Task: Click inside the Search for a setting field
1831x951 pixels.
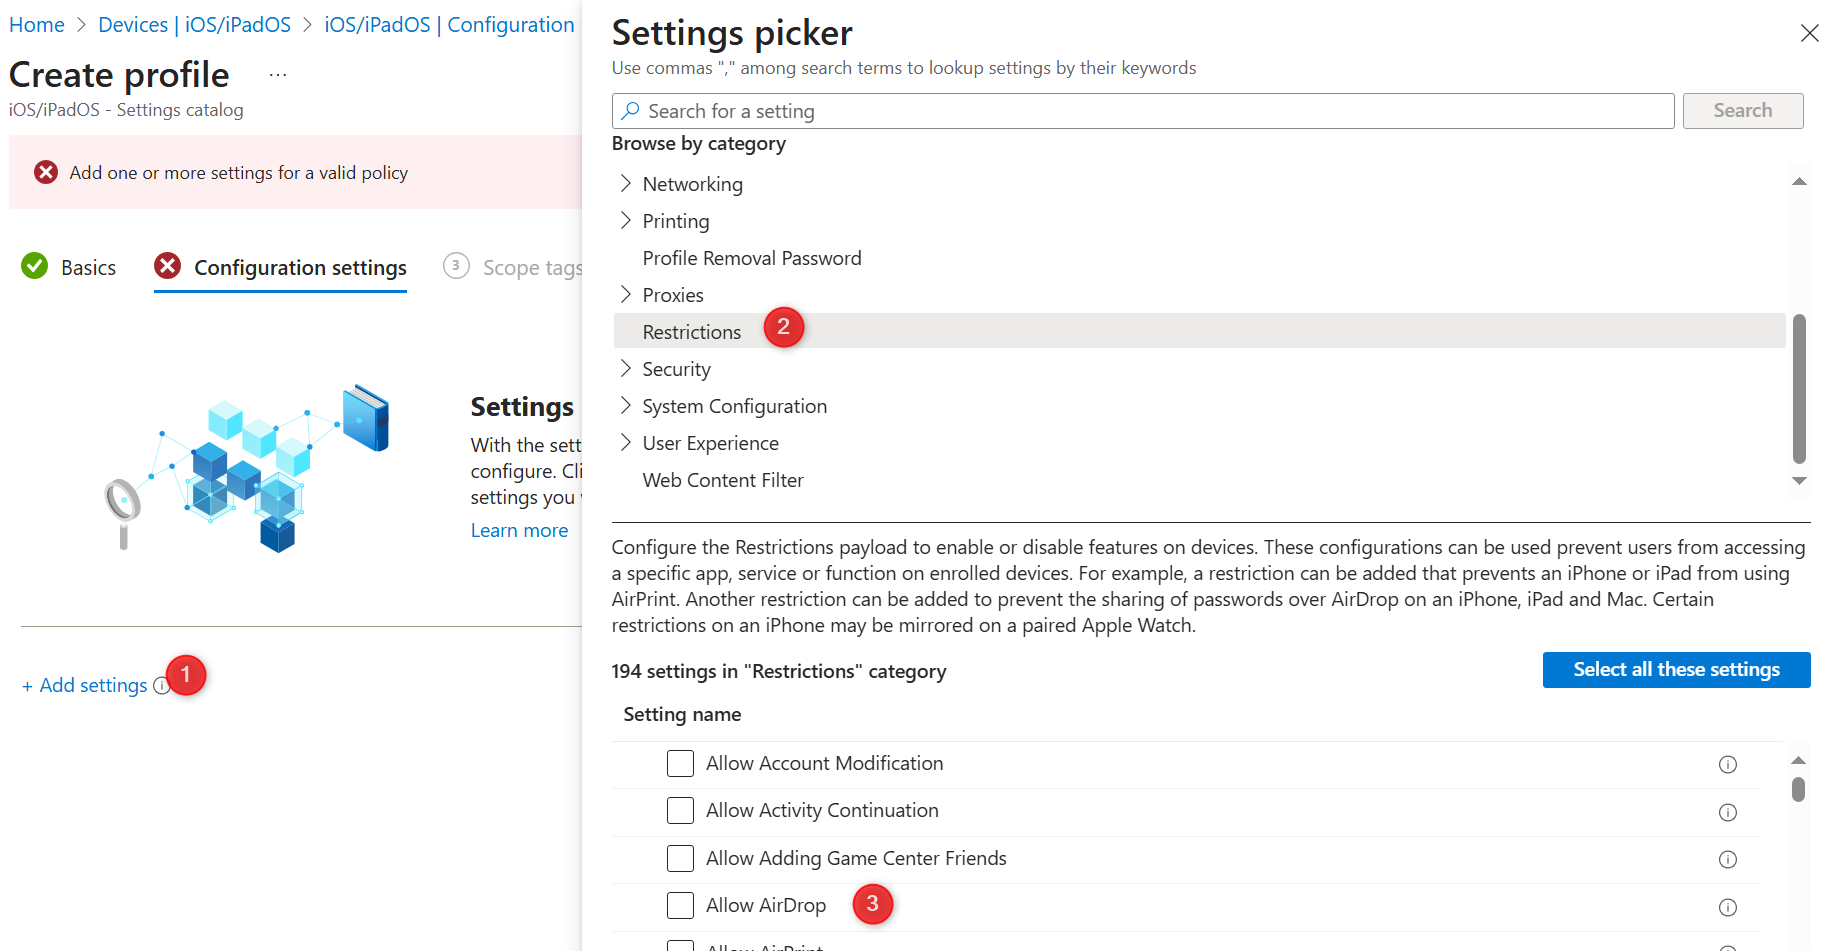Action: (x=1000, y=110)
